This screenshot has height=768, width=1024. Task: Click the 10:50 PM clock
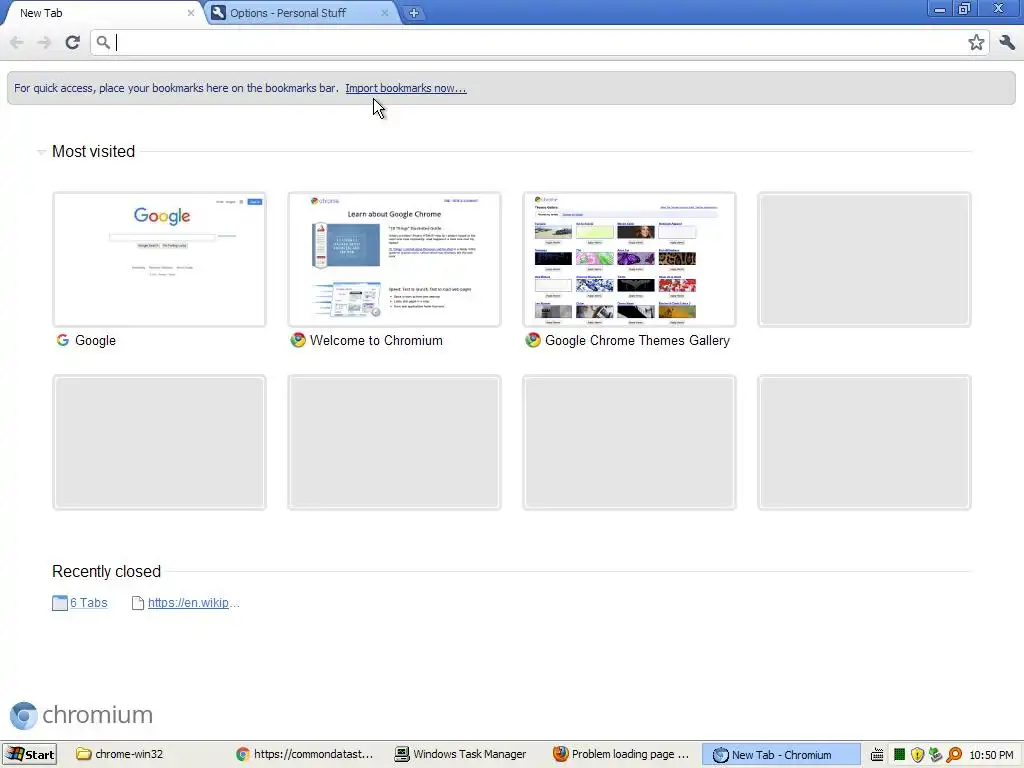click(991, 755)
